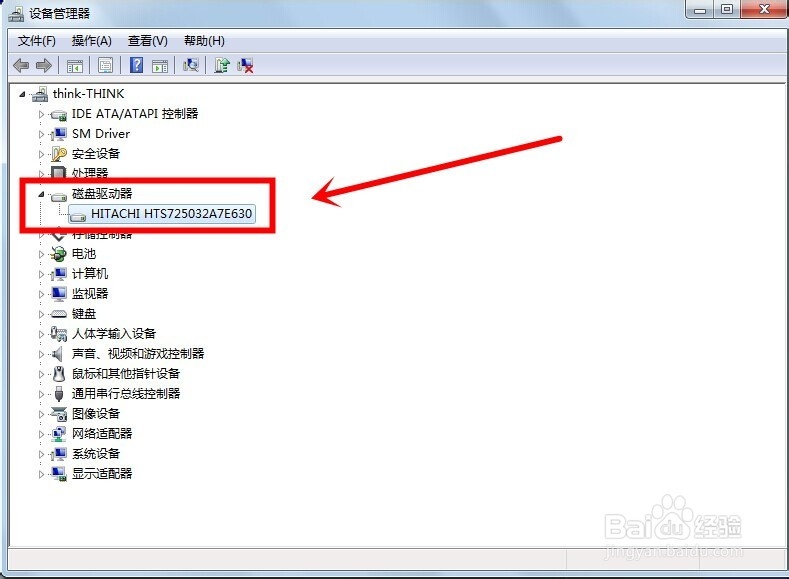The image size is (789, 579).
Task: Open the Properties toolbar icon
Action: (x=106, y=65)
